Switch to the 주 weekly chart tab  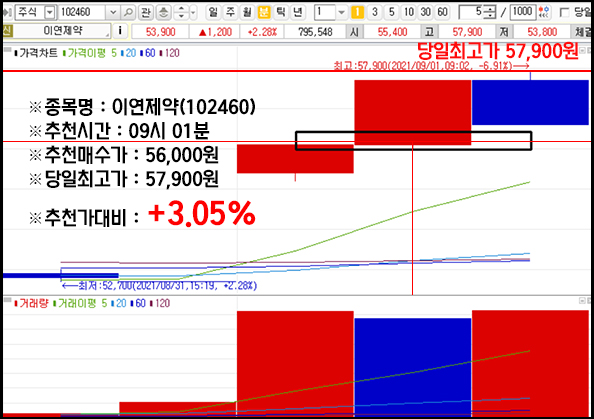(230, 12)
